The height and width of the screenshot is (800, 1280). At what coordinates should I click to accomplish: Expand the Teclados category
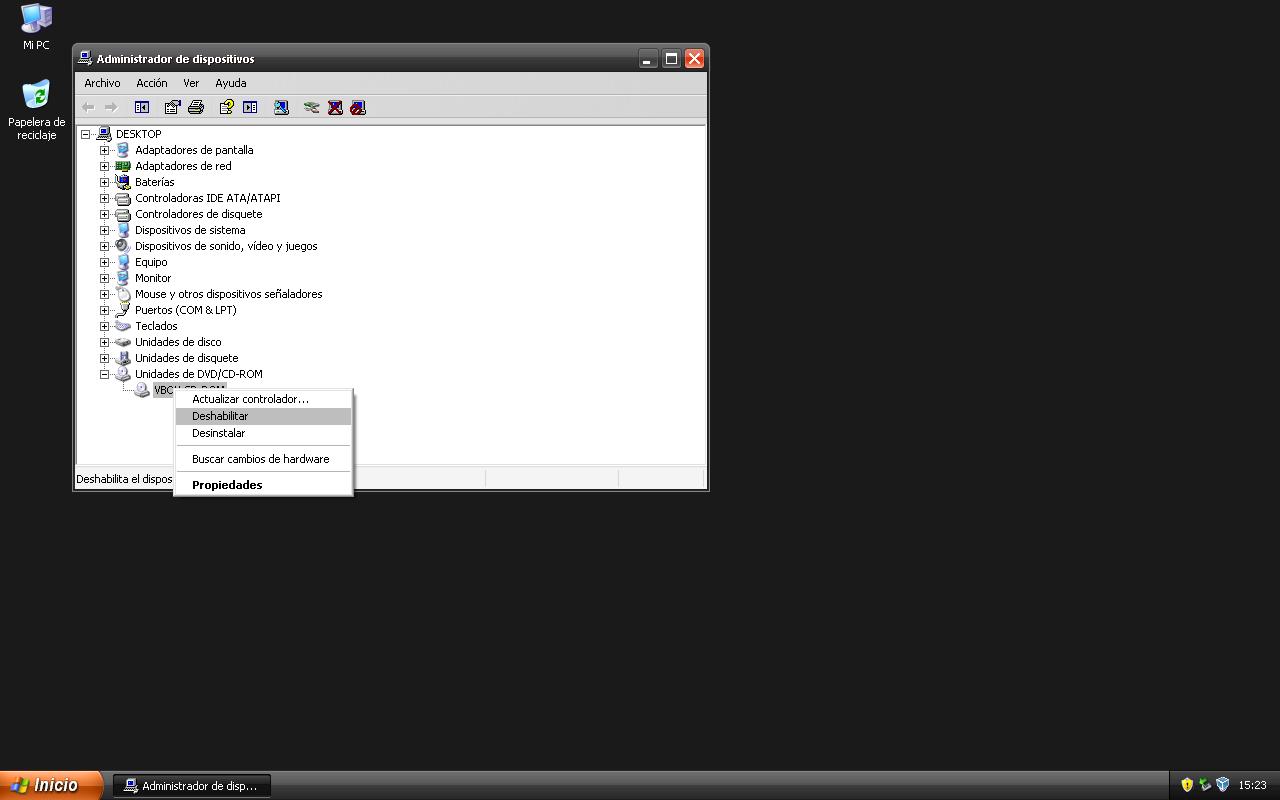click(x=104, y=326)
